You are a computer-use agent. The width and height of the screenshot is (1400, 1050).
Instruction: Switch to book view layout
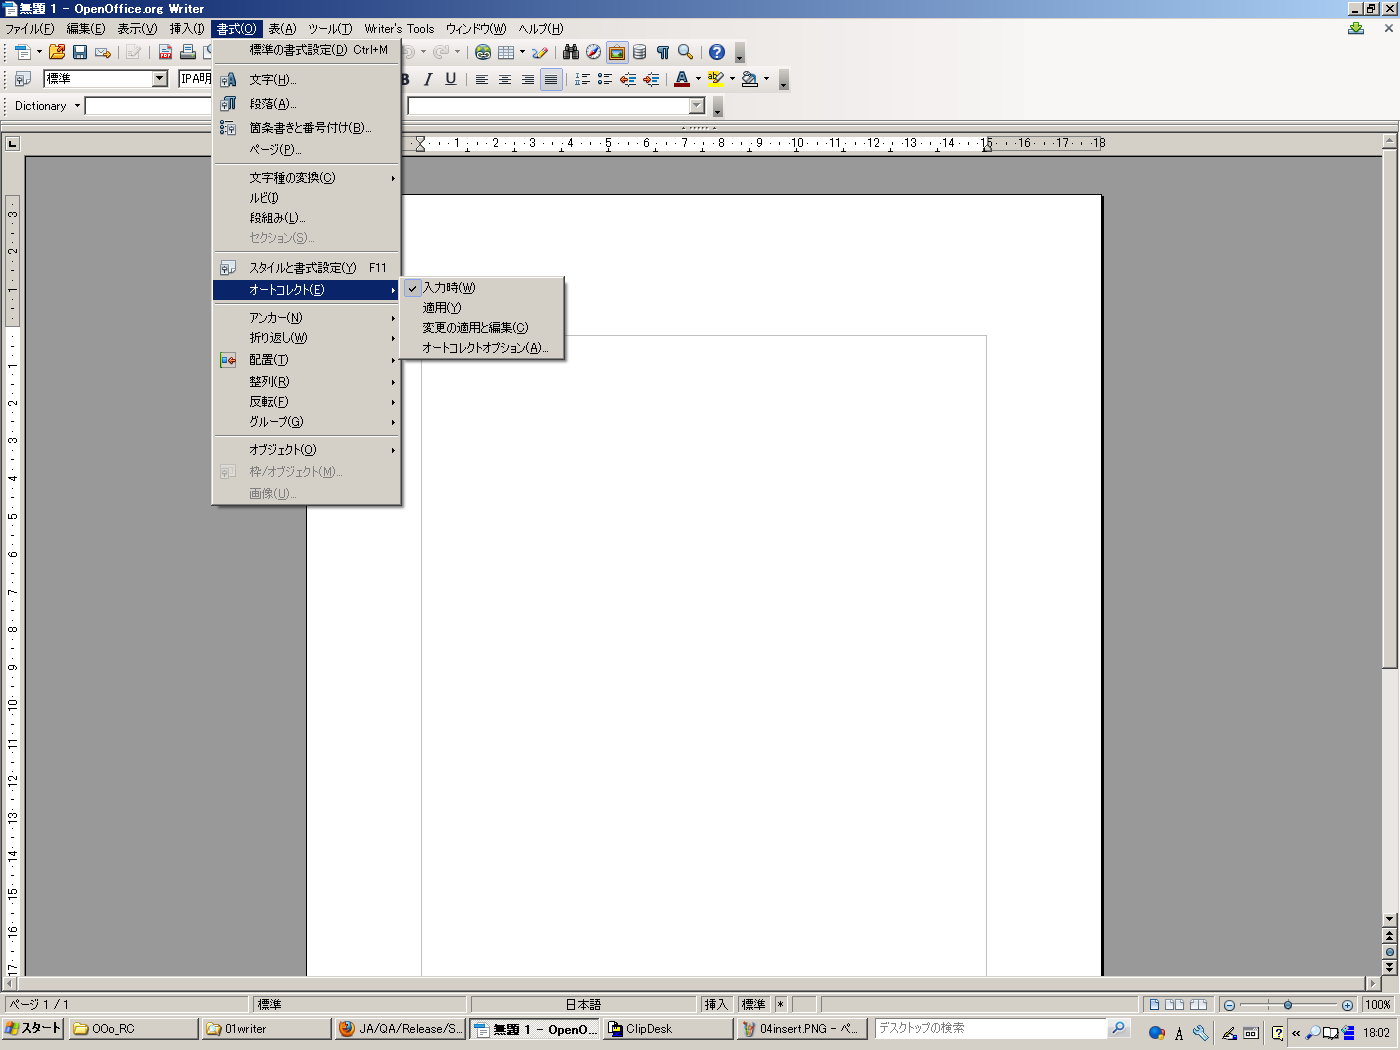[x=1198, y=1005]
